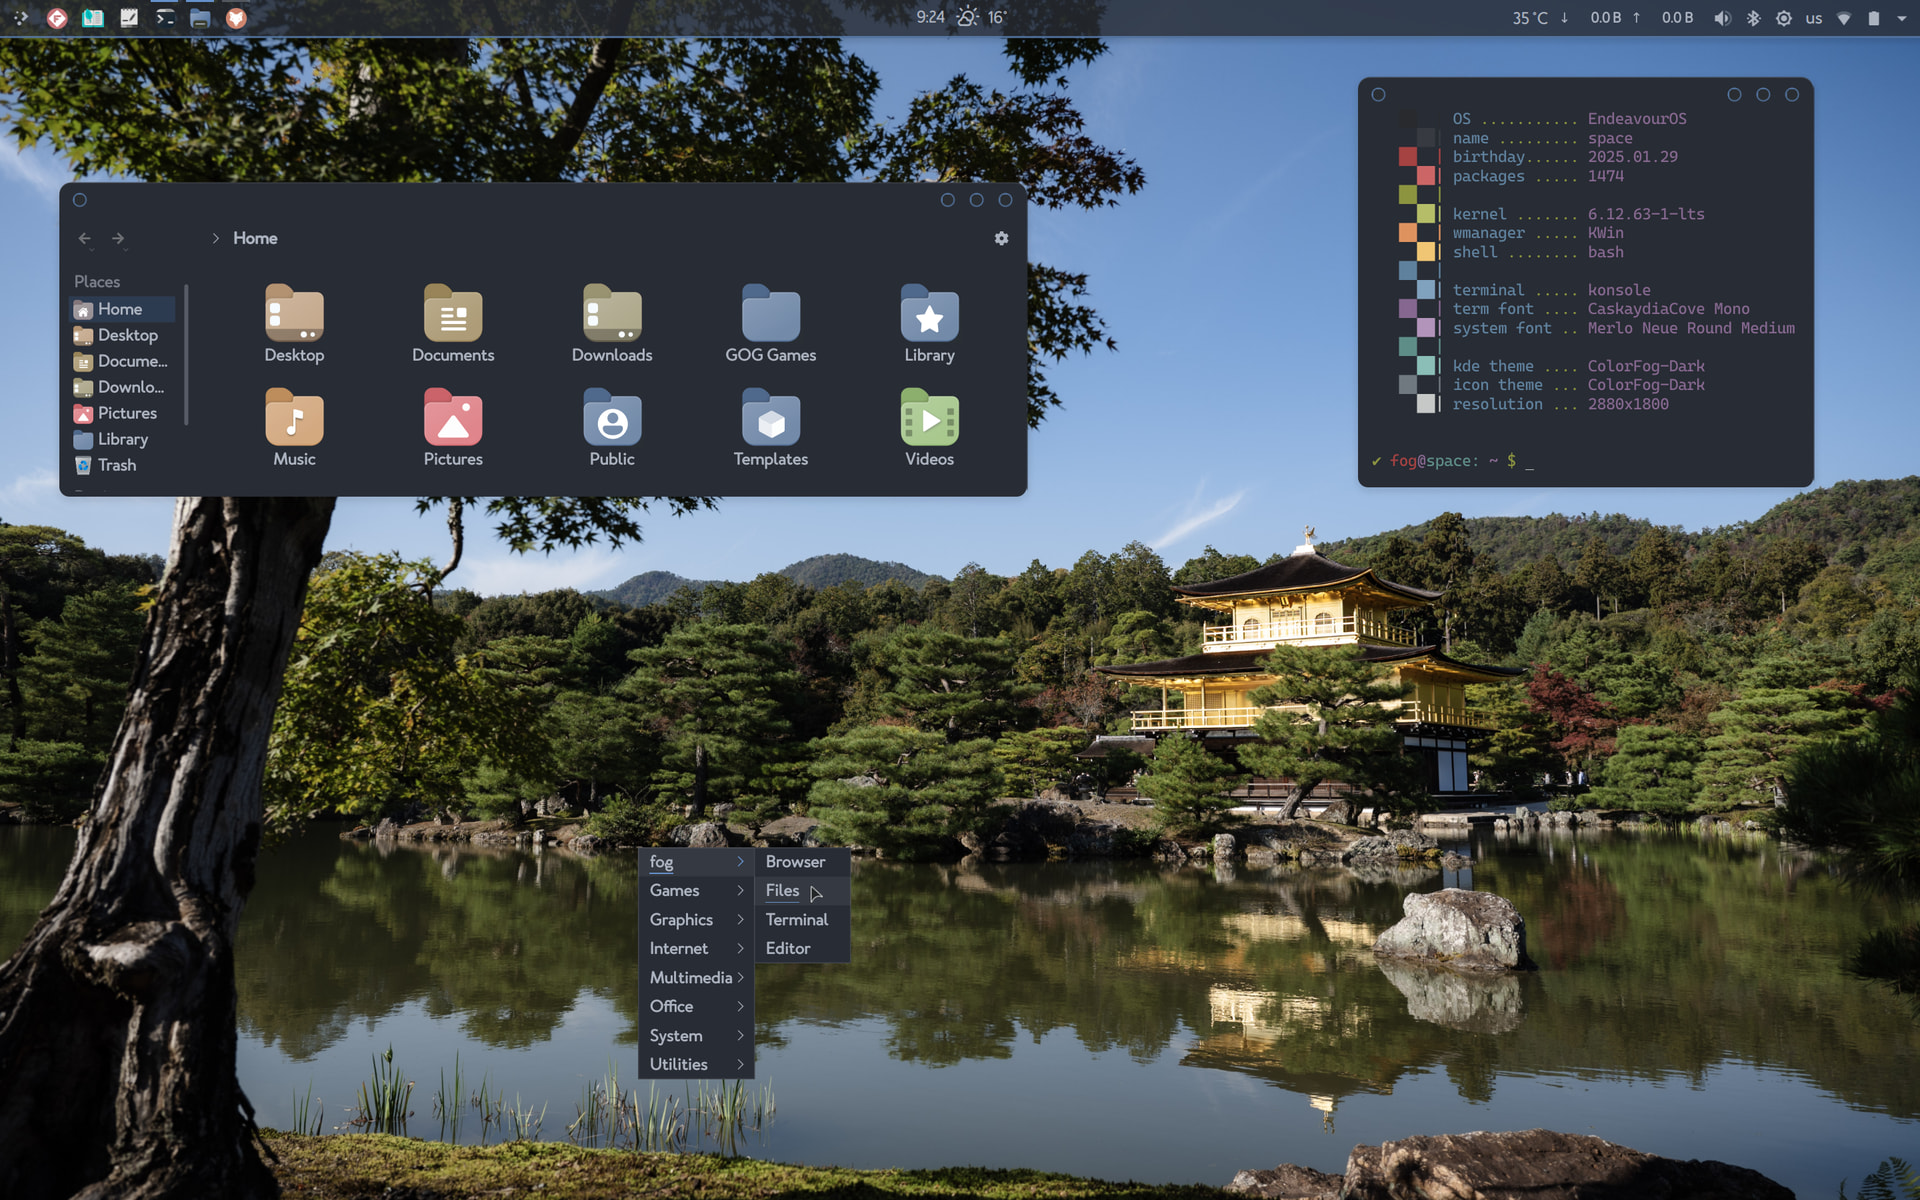
Task: Expand the Utilities submenu
Action: click(x=695, y=1064)
